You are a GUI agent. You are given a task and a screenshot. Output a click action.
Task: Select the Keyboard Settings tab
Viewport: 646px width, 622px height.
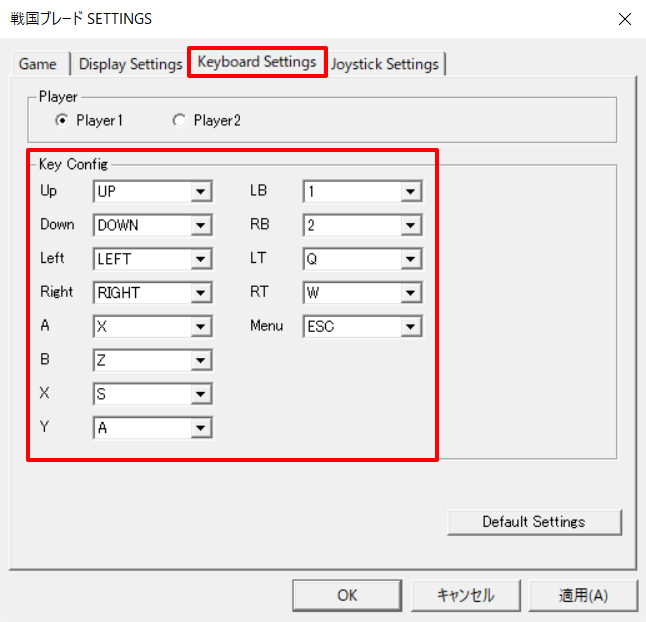pyautogui.click(x=257, y=62)
